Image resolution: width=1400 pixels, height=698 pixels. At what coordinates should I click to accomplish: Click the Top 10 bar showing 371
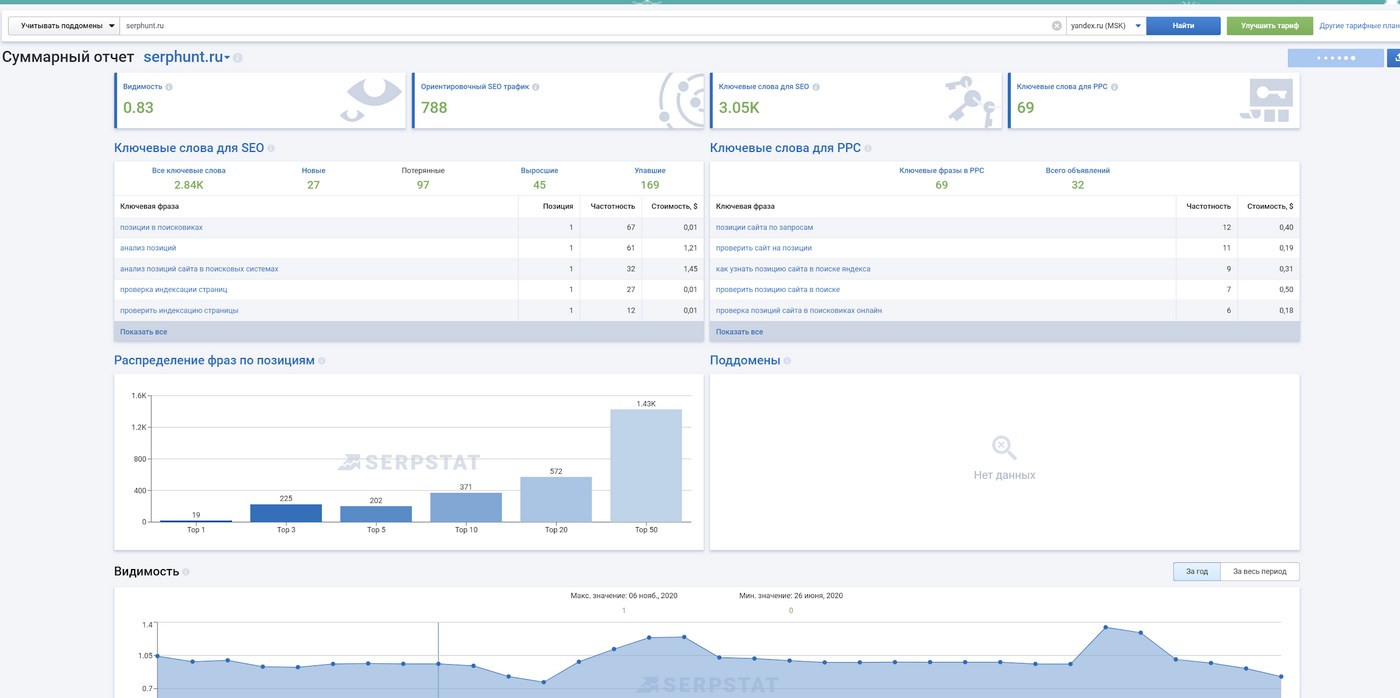click(x=466, y=507)
